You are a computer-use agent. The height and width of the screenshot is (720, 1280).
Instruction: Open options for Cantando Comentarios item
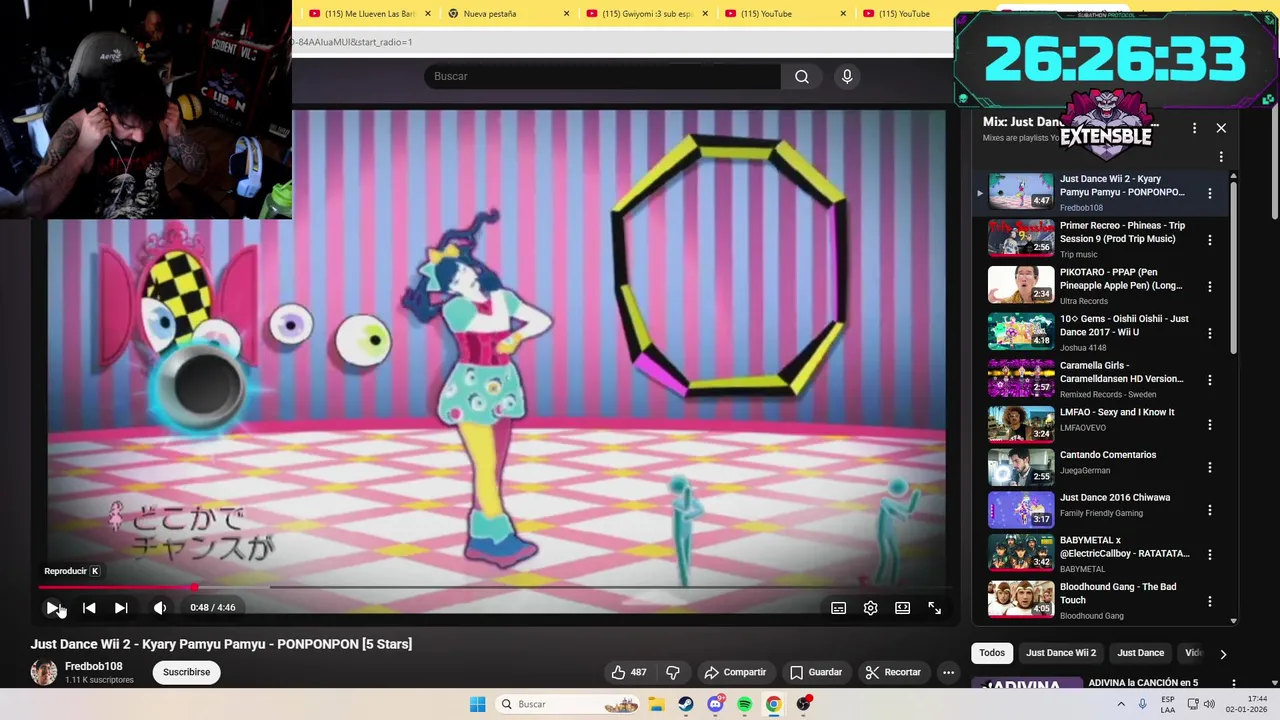pos(1210,468)
